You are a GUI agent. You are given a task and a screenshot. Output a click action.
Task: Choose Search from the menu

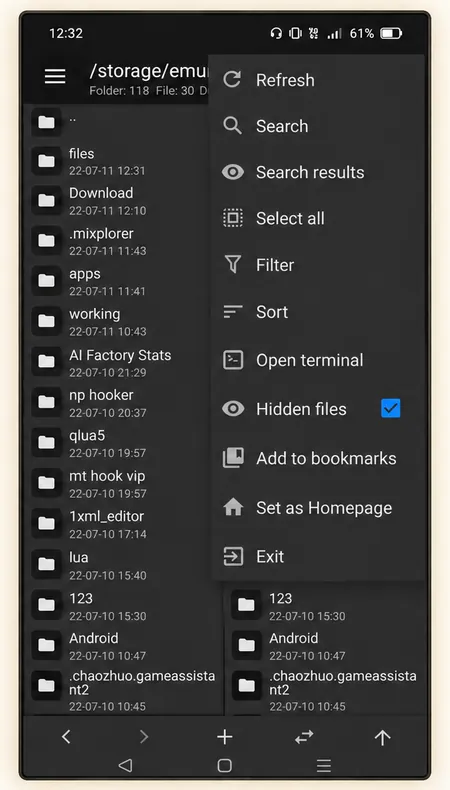(317, 126)
